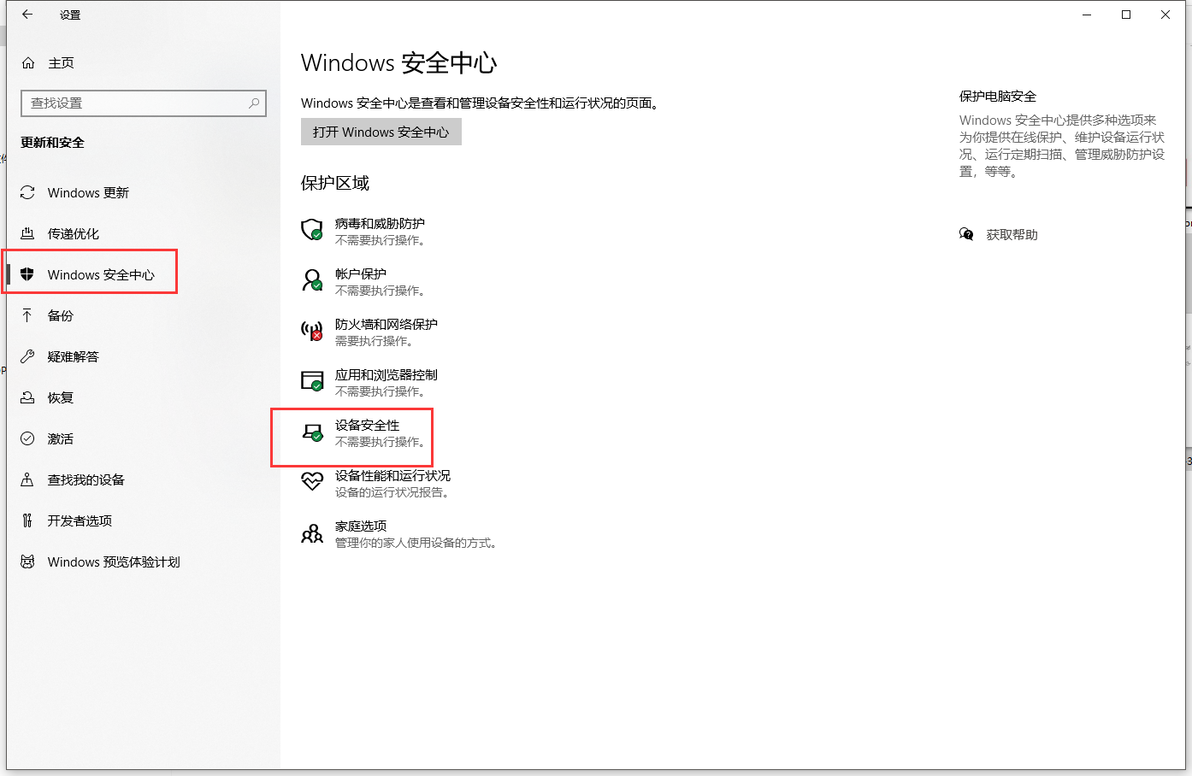Open the 疑难解答 wrench icon

(27, 356)
